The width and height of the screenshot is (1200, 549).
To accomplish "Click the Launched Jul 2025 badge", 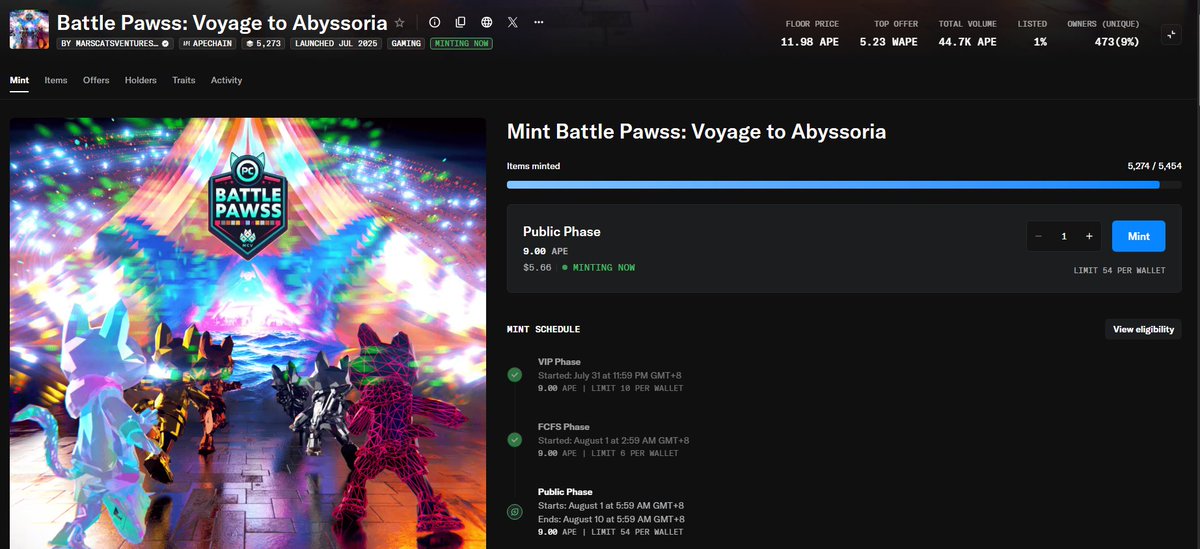I will pyautogui.click(x=337, y=44).
